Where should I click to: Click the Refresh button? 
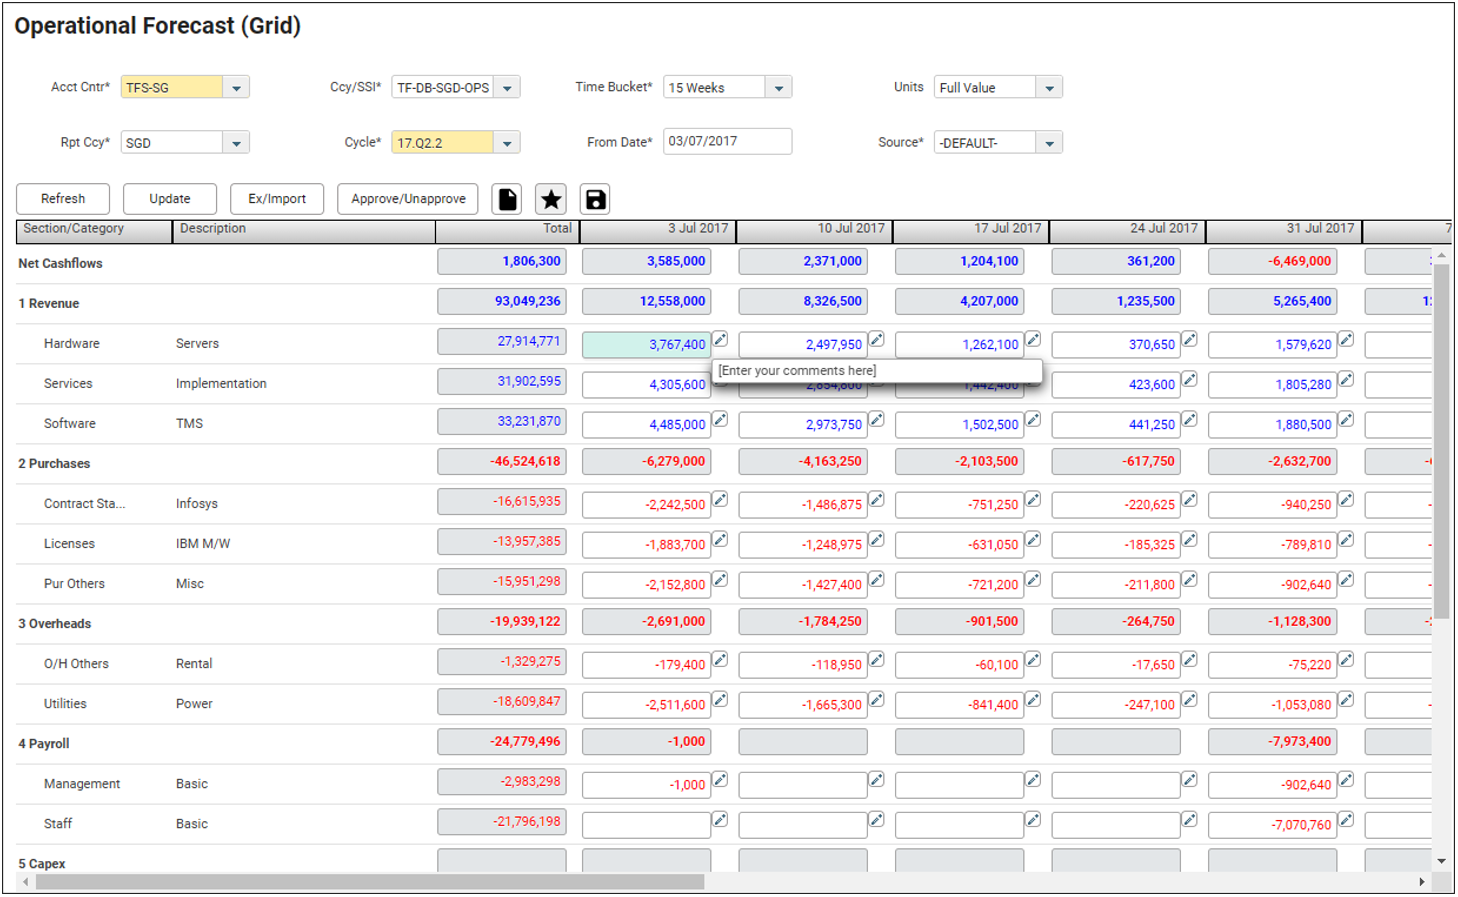[63, 199]
